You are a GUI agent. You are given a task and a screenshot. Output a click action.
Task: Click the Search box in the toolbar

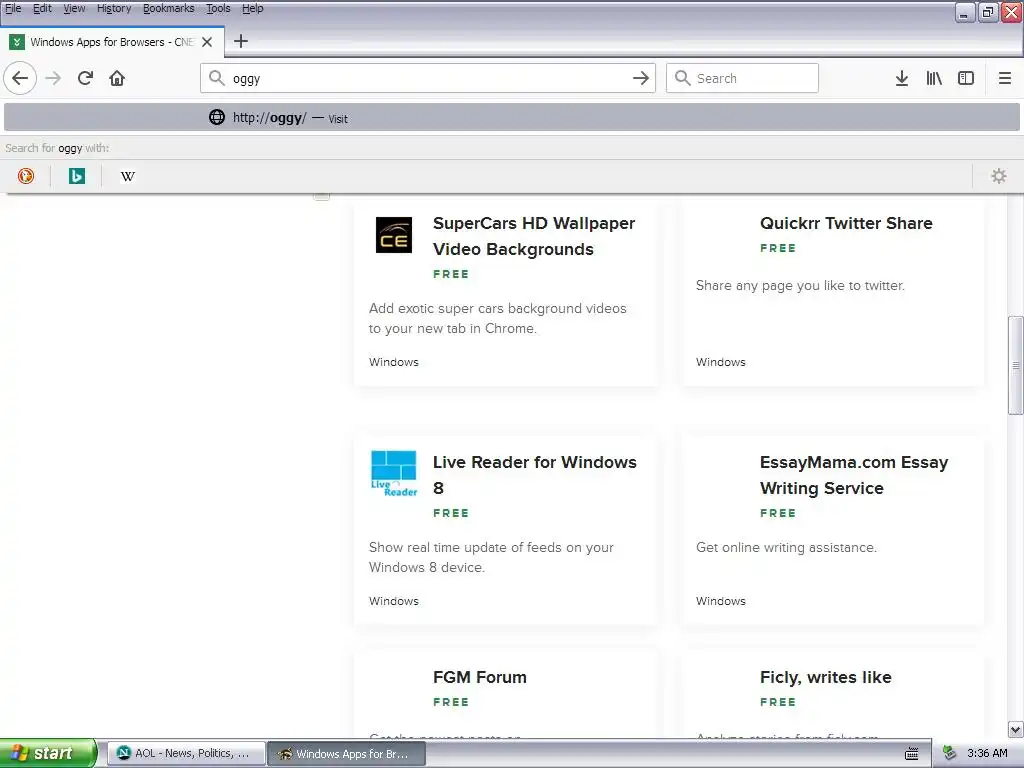point(742,78)
